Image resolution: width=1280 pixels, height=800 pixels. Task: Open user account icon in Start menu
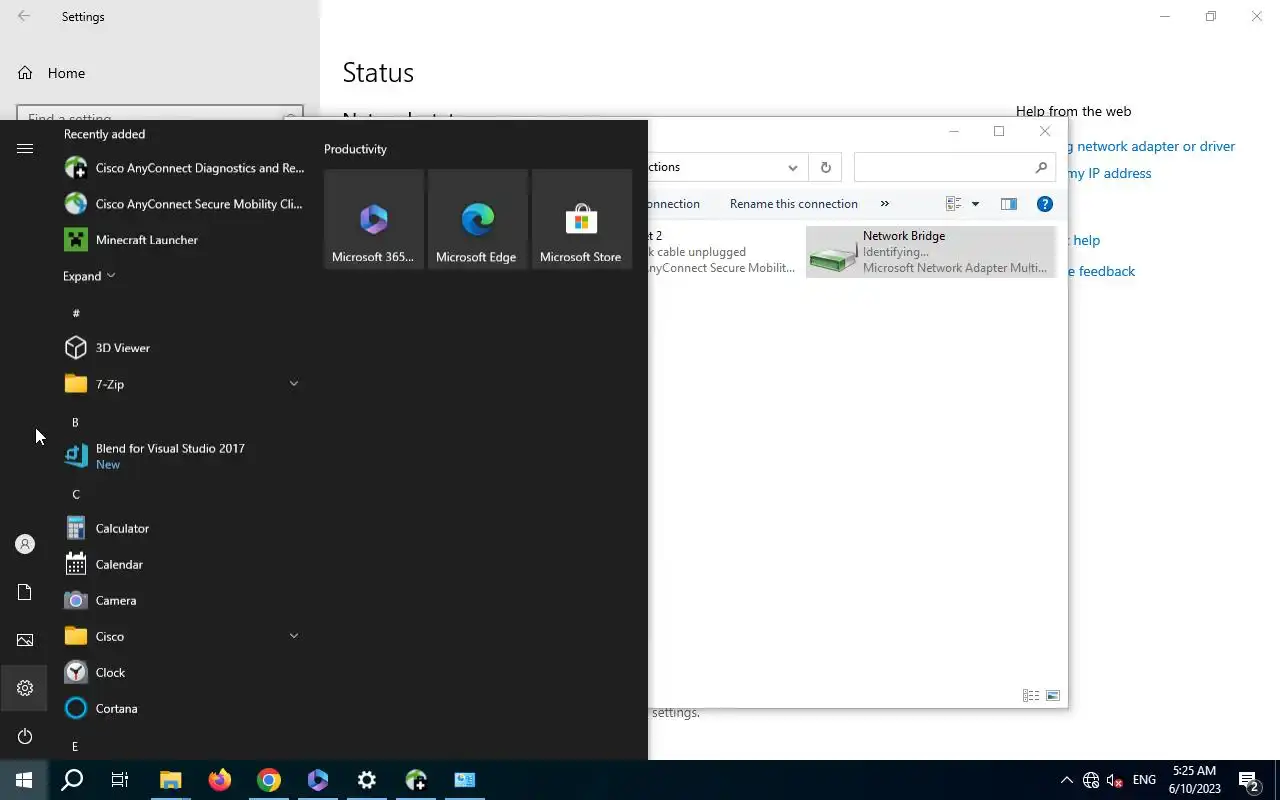point(25,544)
